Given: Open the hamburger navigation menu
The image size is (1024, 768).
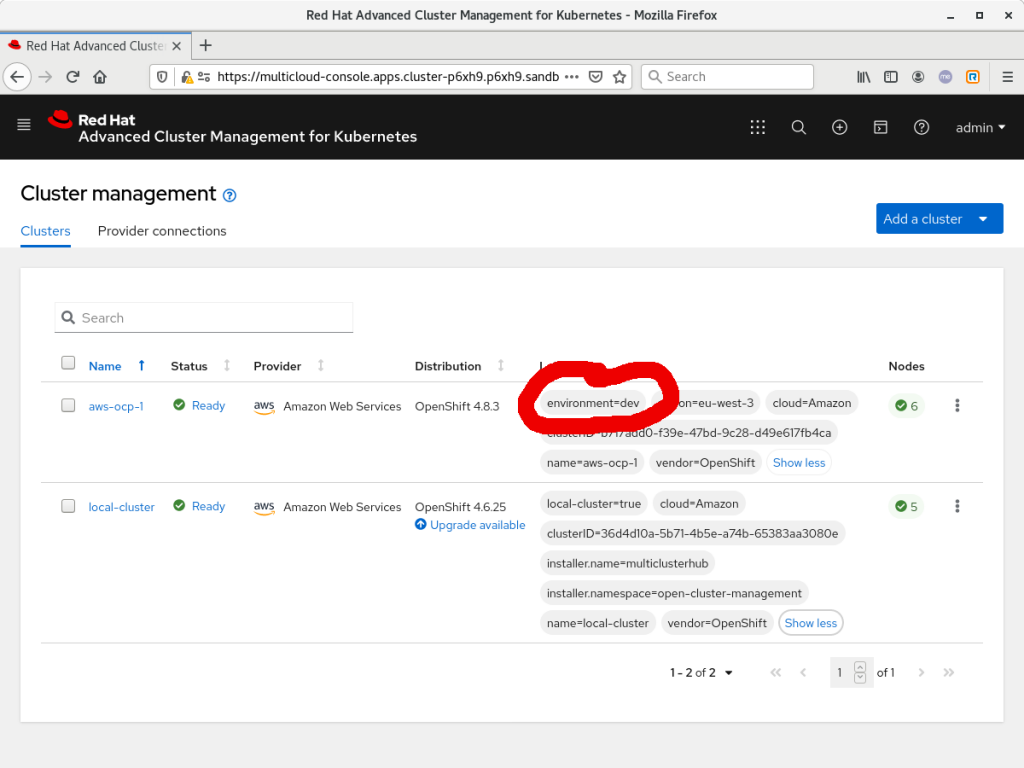Looking at the screenshot, I should point(24,125).
